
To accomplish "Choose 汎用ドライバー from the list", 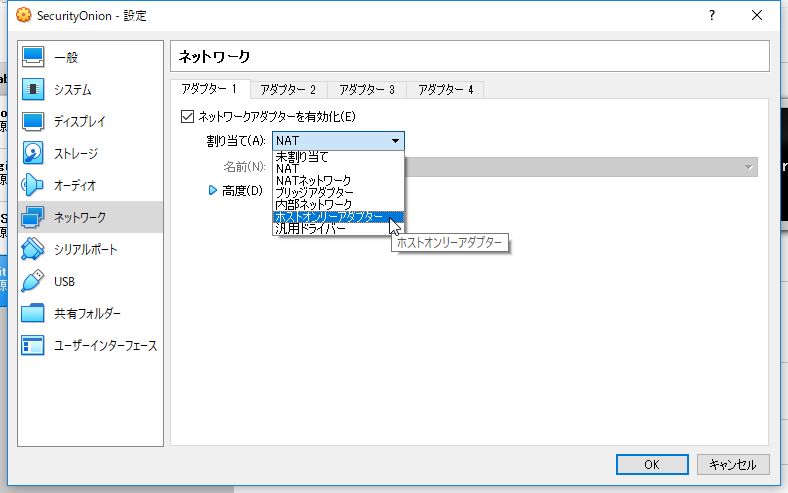I will pyautogui.click(x=338, y=229).
